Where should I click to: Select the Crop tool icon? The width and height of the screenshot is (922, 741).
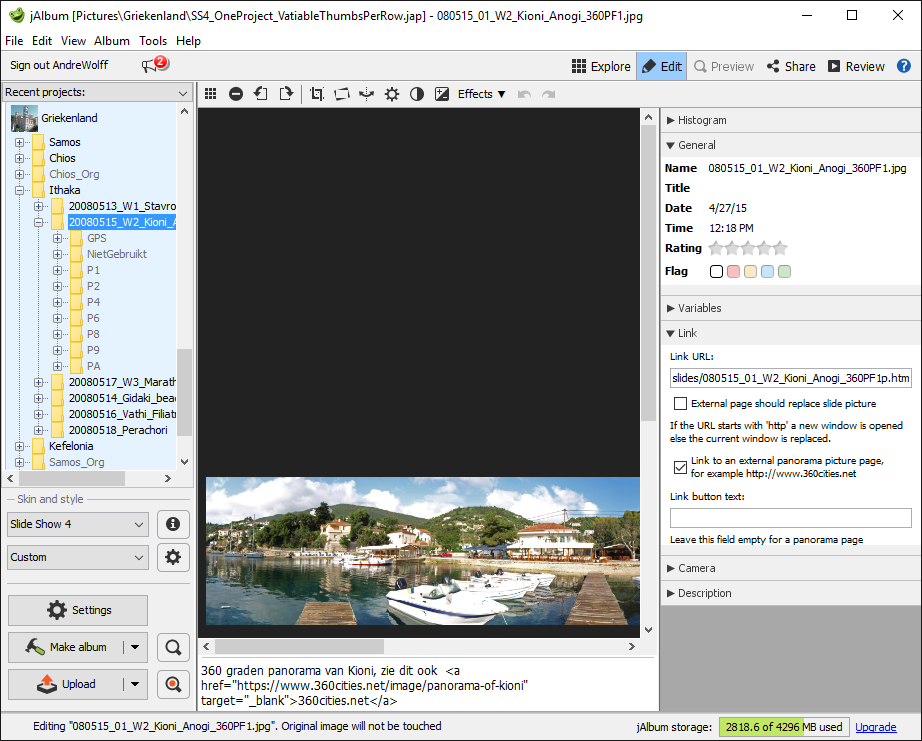point(317,94)
